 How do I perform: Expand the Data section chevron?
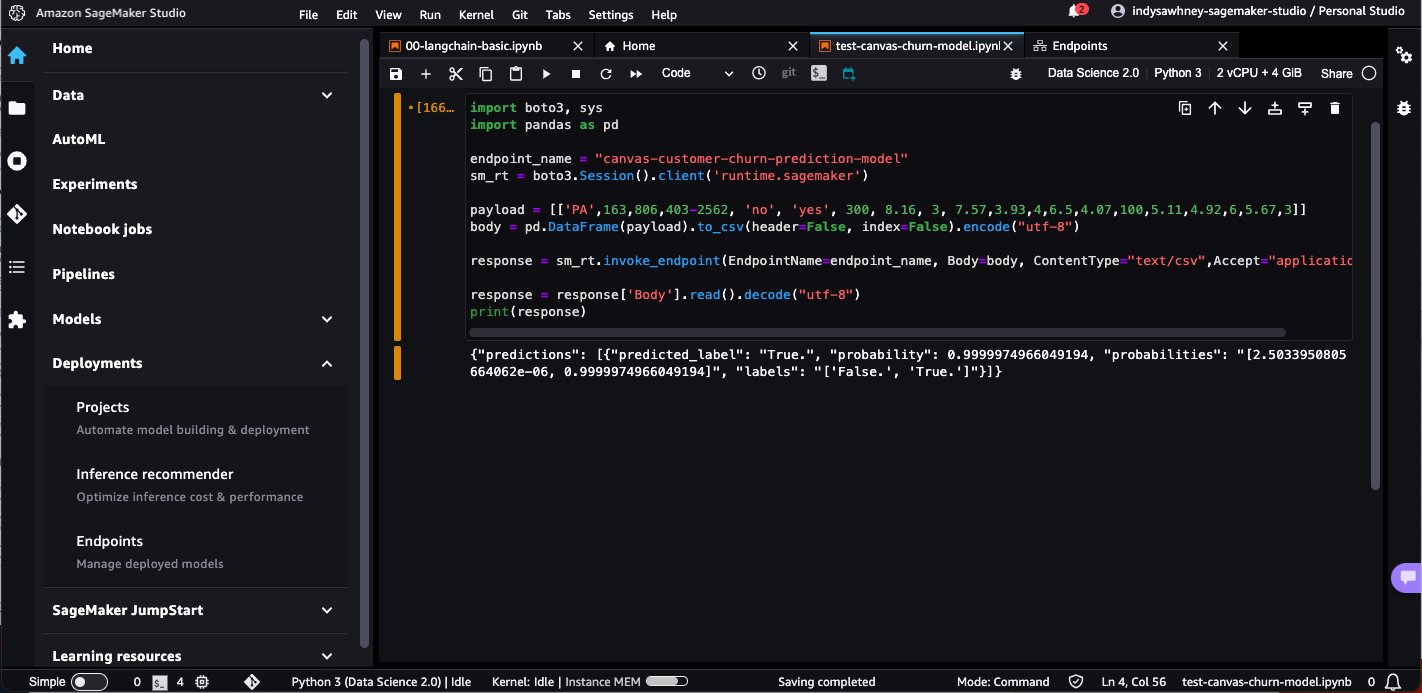(x=327, y=95)
